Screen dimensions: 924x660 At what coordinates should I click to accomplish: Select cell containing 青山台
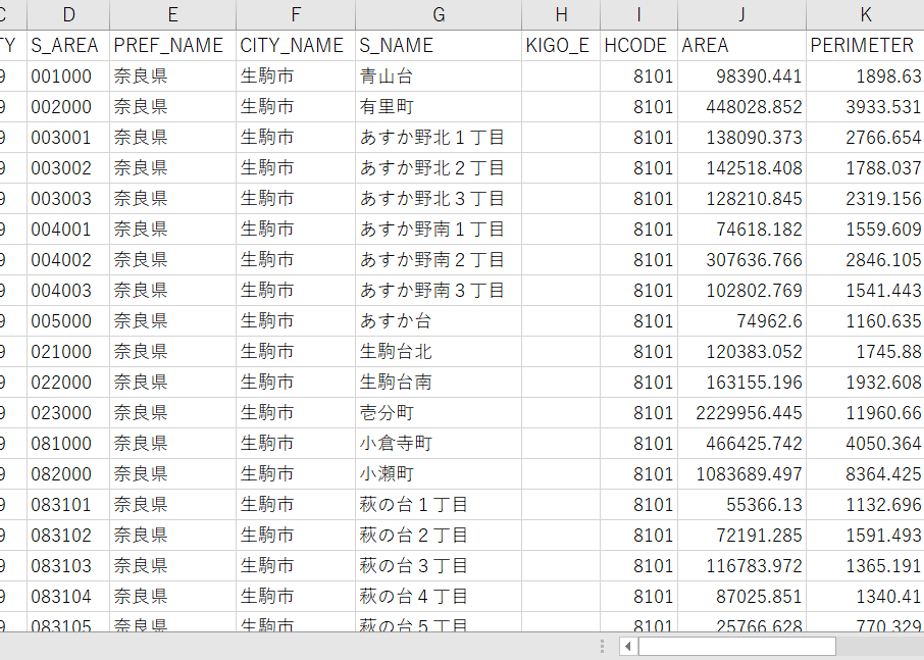pos(438,76)
